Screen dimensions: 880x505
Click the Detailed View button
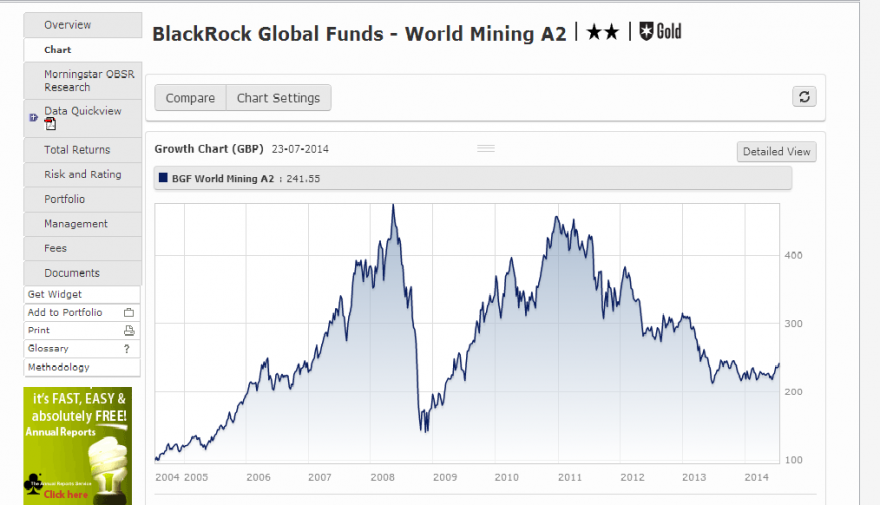click(x=776, y=152)
